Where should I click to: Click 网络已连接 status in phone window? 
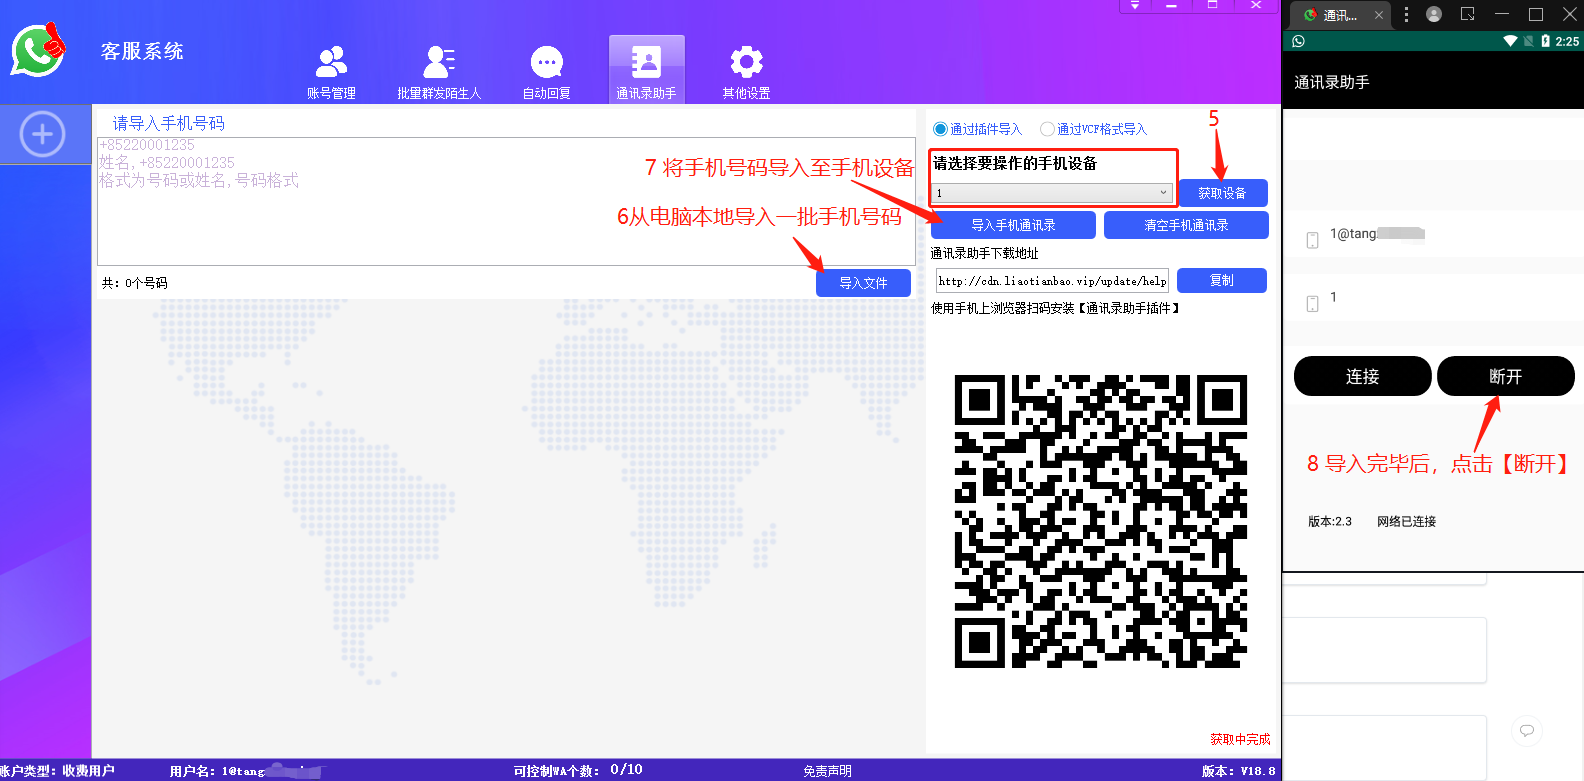coord(1406,522)
